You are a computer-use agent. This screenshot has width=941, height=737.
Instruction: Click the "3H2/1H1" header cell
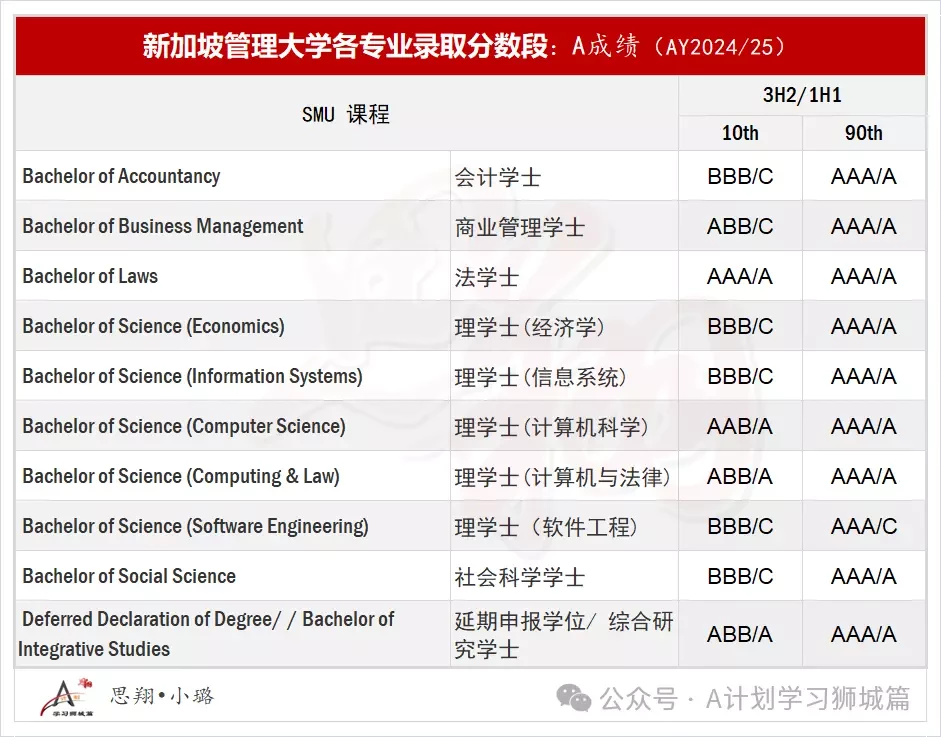[802, 95]
